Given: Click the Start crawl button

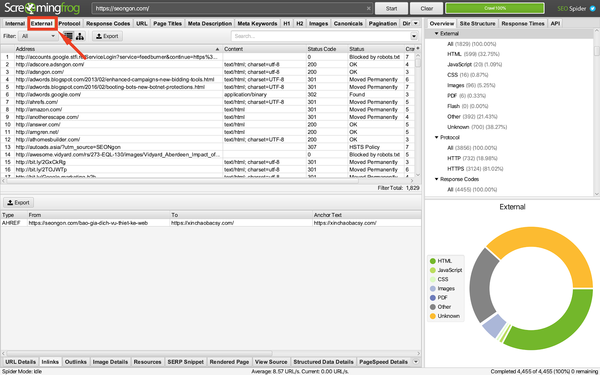Looking at the screenshot, I should (391, 8).
